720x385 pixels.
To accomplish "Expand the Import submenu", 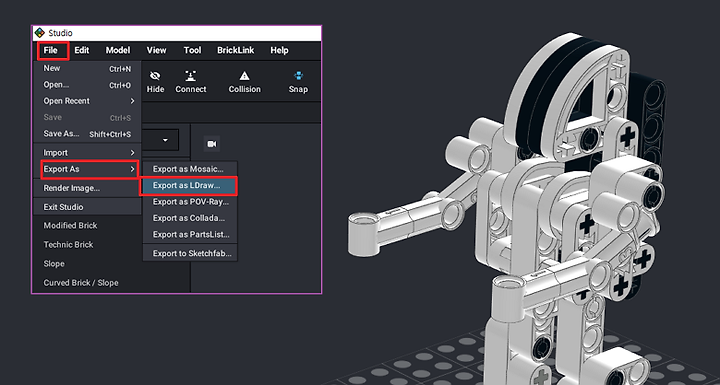I will point(87,153).
